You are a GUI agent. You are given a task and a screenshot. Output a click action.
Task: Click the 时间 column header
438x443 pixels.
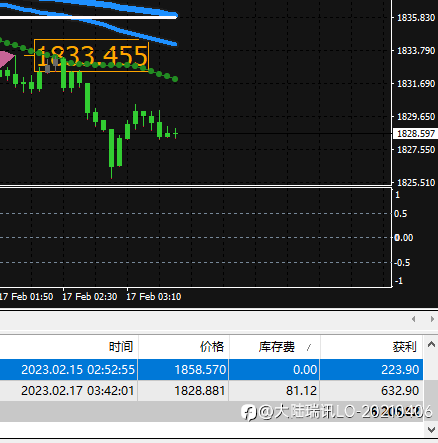point(69,347)
